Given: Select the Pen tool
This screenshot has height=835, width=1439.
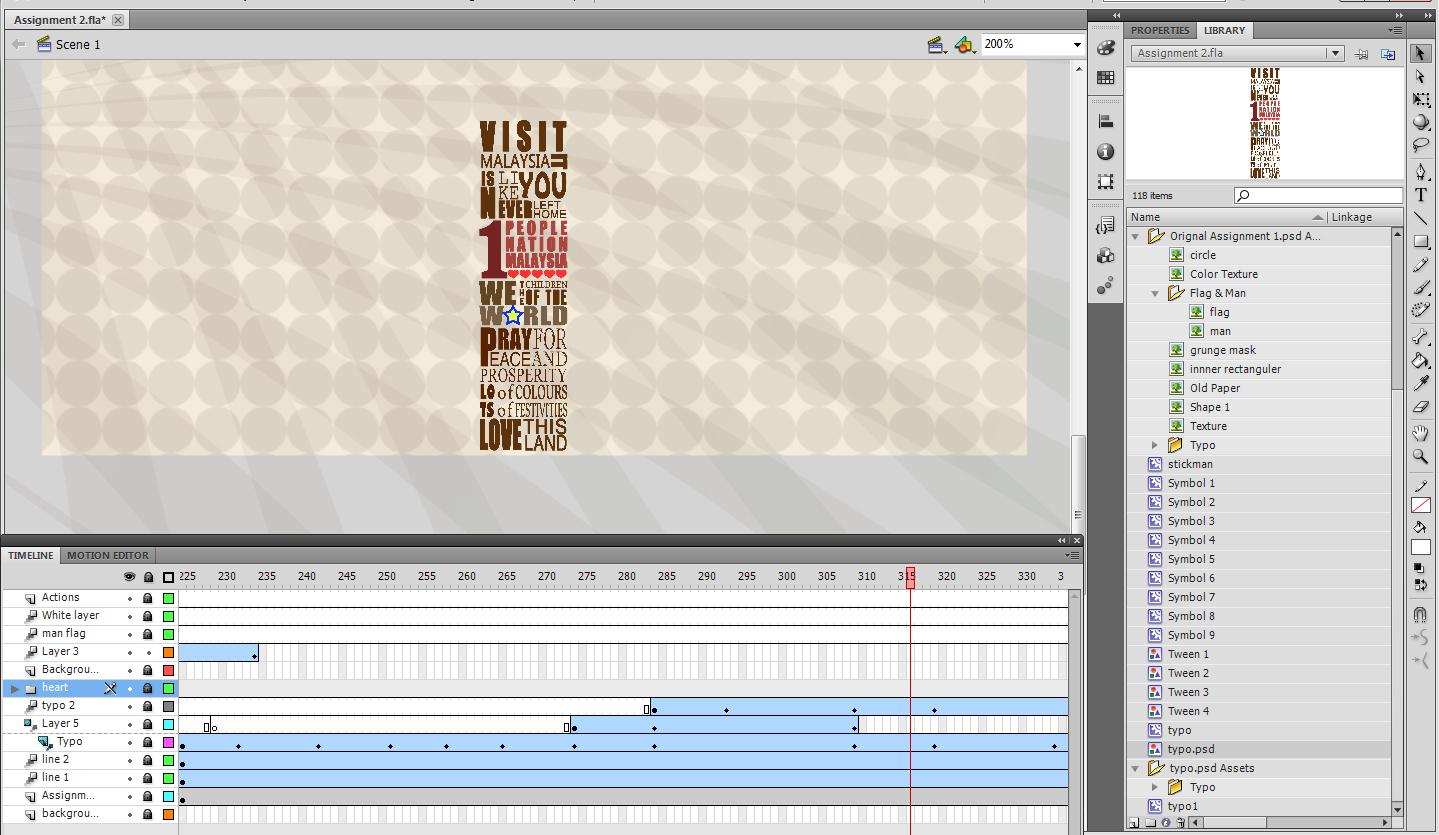Looking at the screenshot, I should 1420,172.
